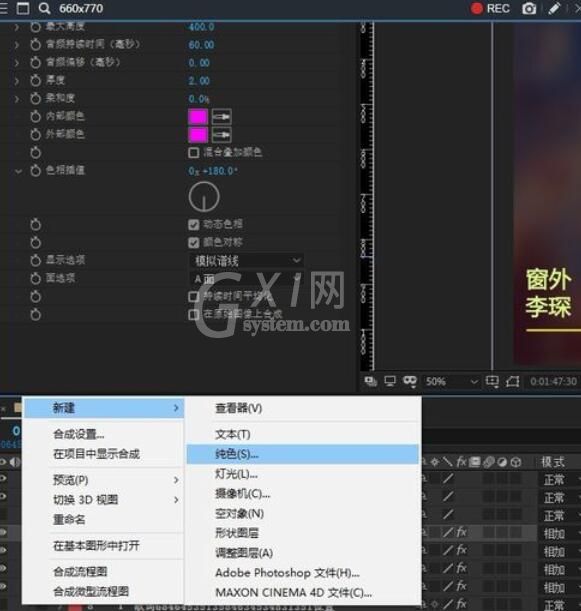Choose 空对象(N) from the submenu

pos(239,514)
